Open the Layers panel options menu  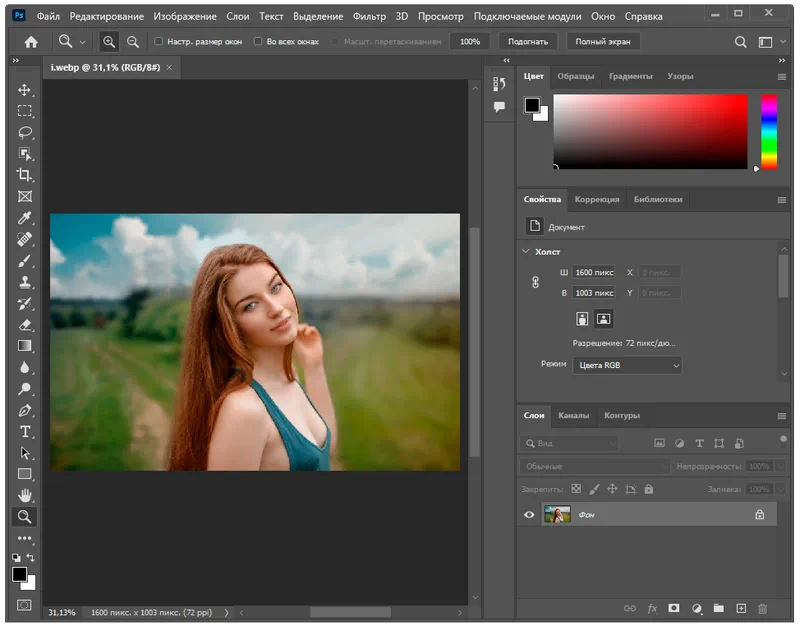point(782,416)
